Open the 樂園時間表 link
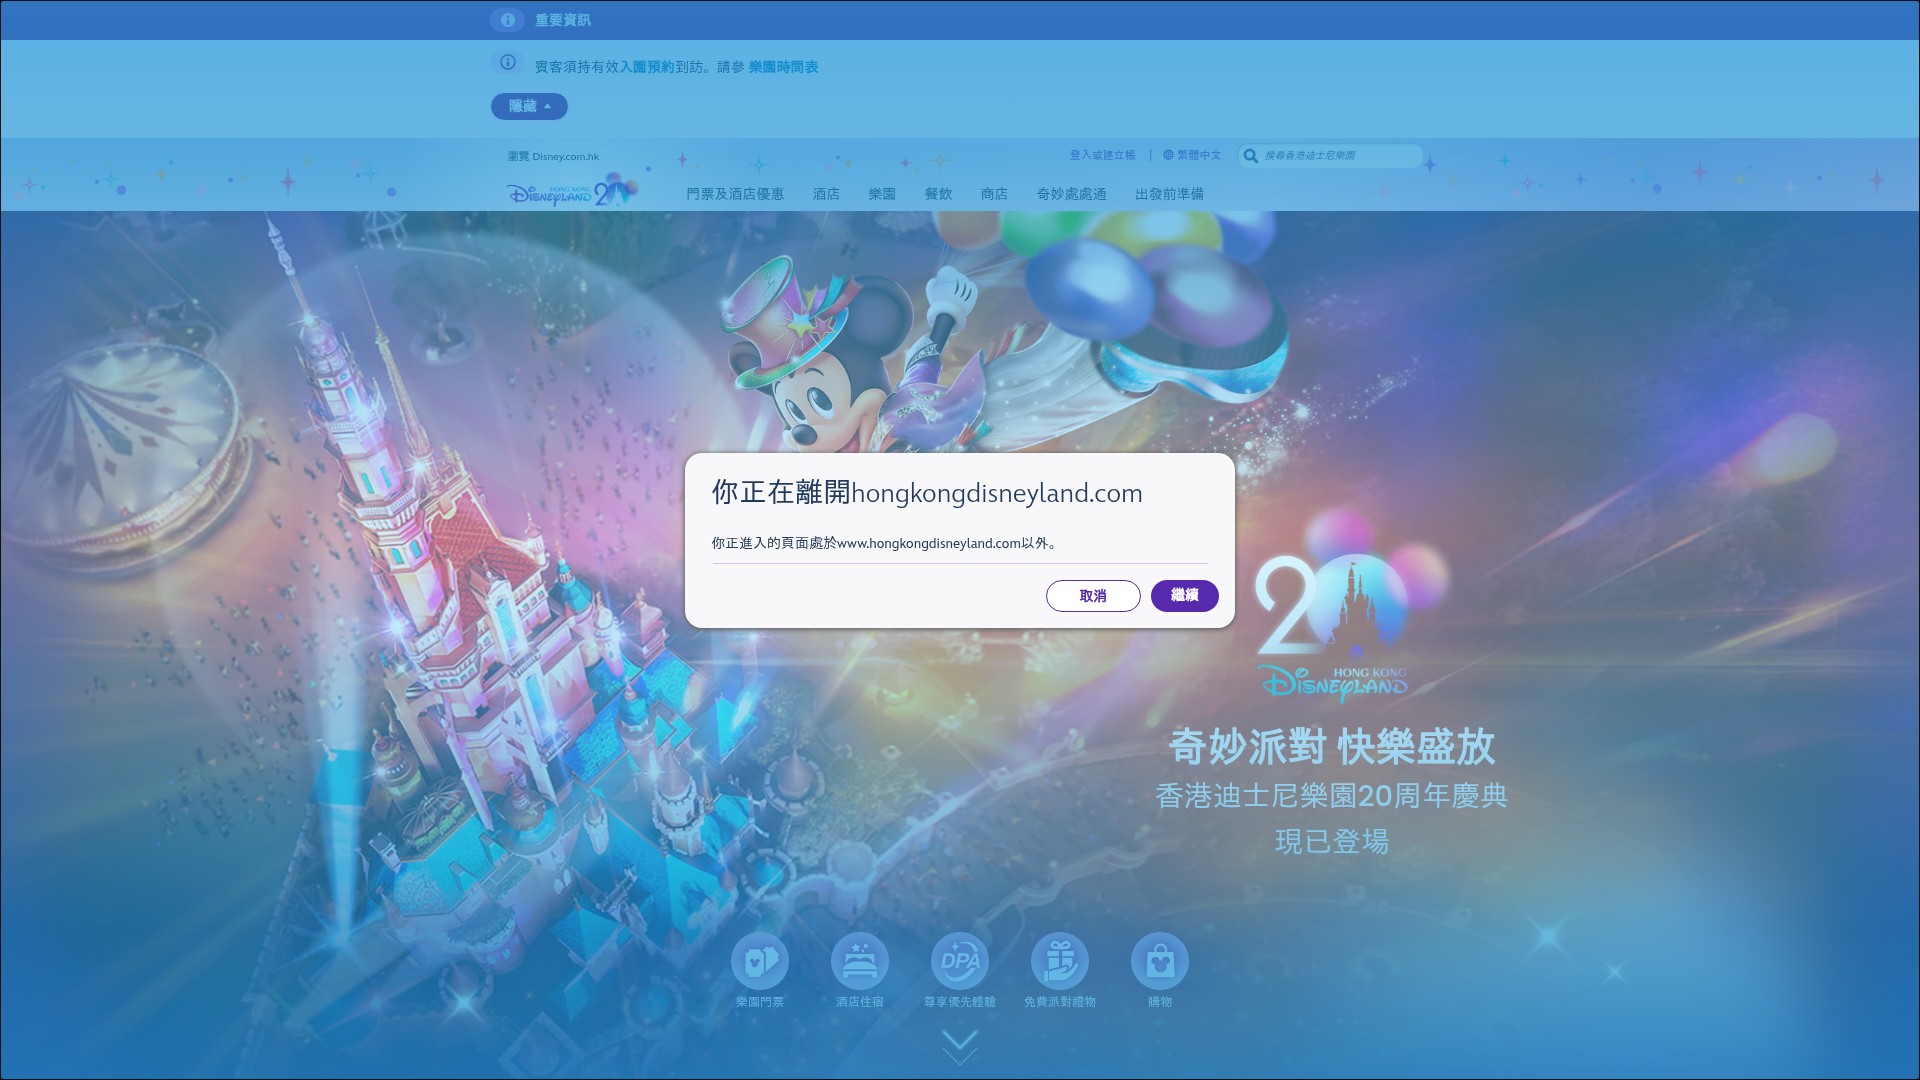The image size is (1920, 1080). coord(783,67)
